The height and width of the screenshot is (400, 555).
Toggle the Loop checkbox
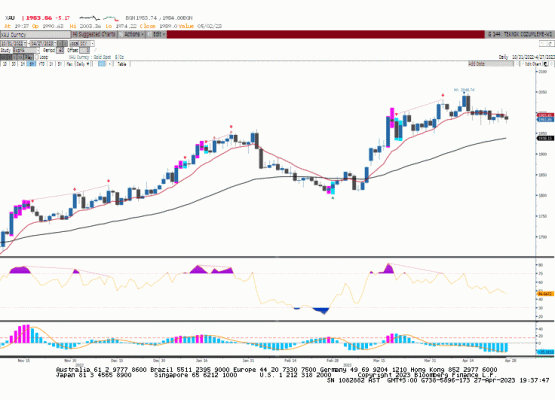(36, 57)
